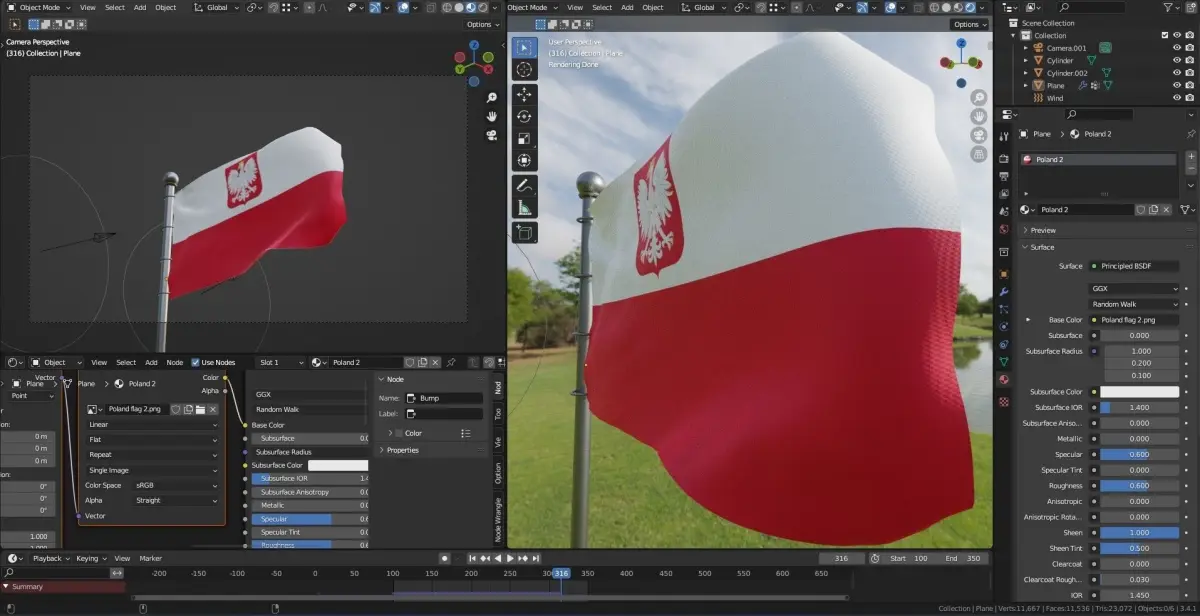Toggle auto keying record button in timeline
The image size is (1200, 616).
444,558
